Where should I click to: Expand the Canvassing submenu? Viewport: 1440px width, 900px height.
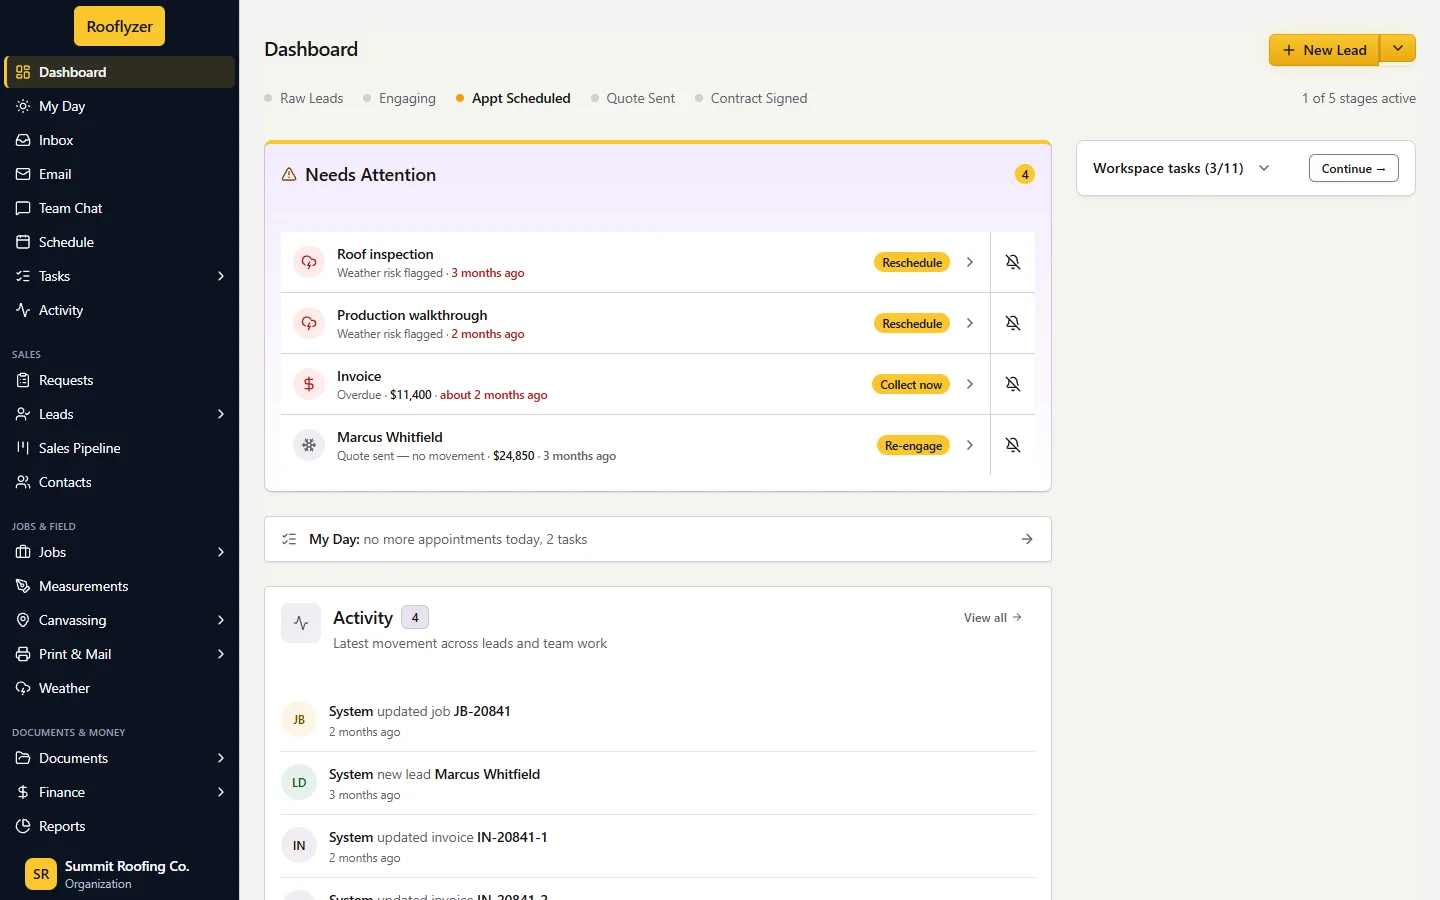click(221, 620)
